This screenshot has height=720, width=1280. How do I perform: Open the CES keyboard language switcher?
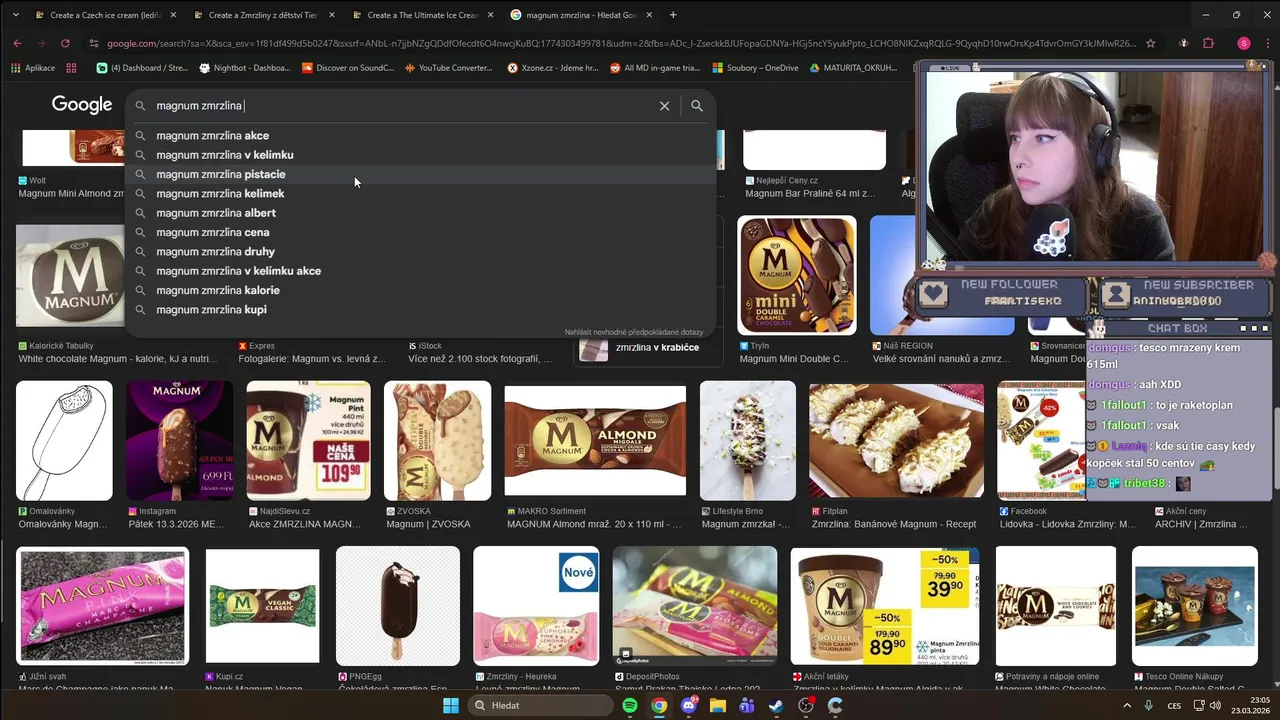(1174, 706)
